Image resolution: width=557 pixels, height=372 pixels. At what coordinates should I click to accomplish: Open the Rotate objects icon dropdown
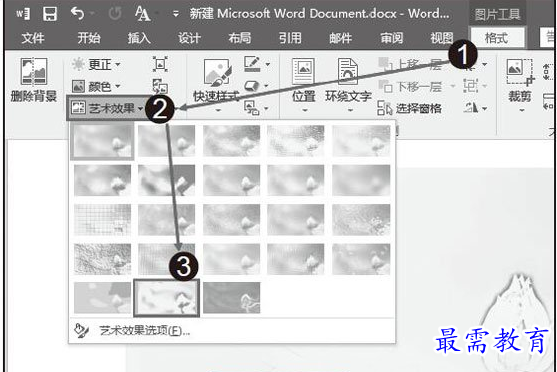[475, 108]
